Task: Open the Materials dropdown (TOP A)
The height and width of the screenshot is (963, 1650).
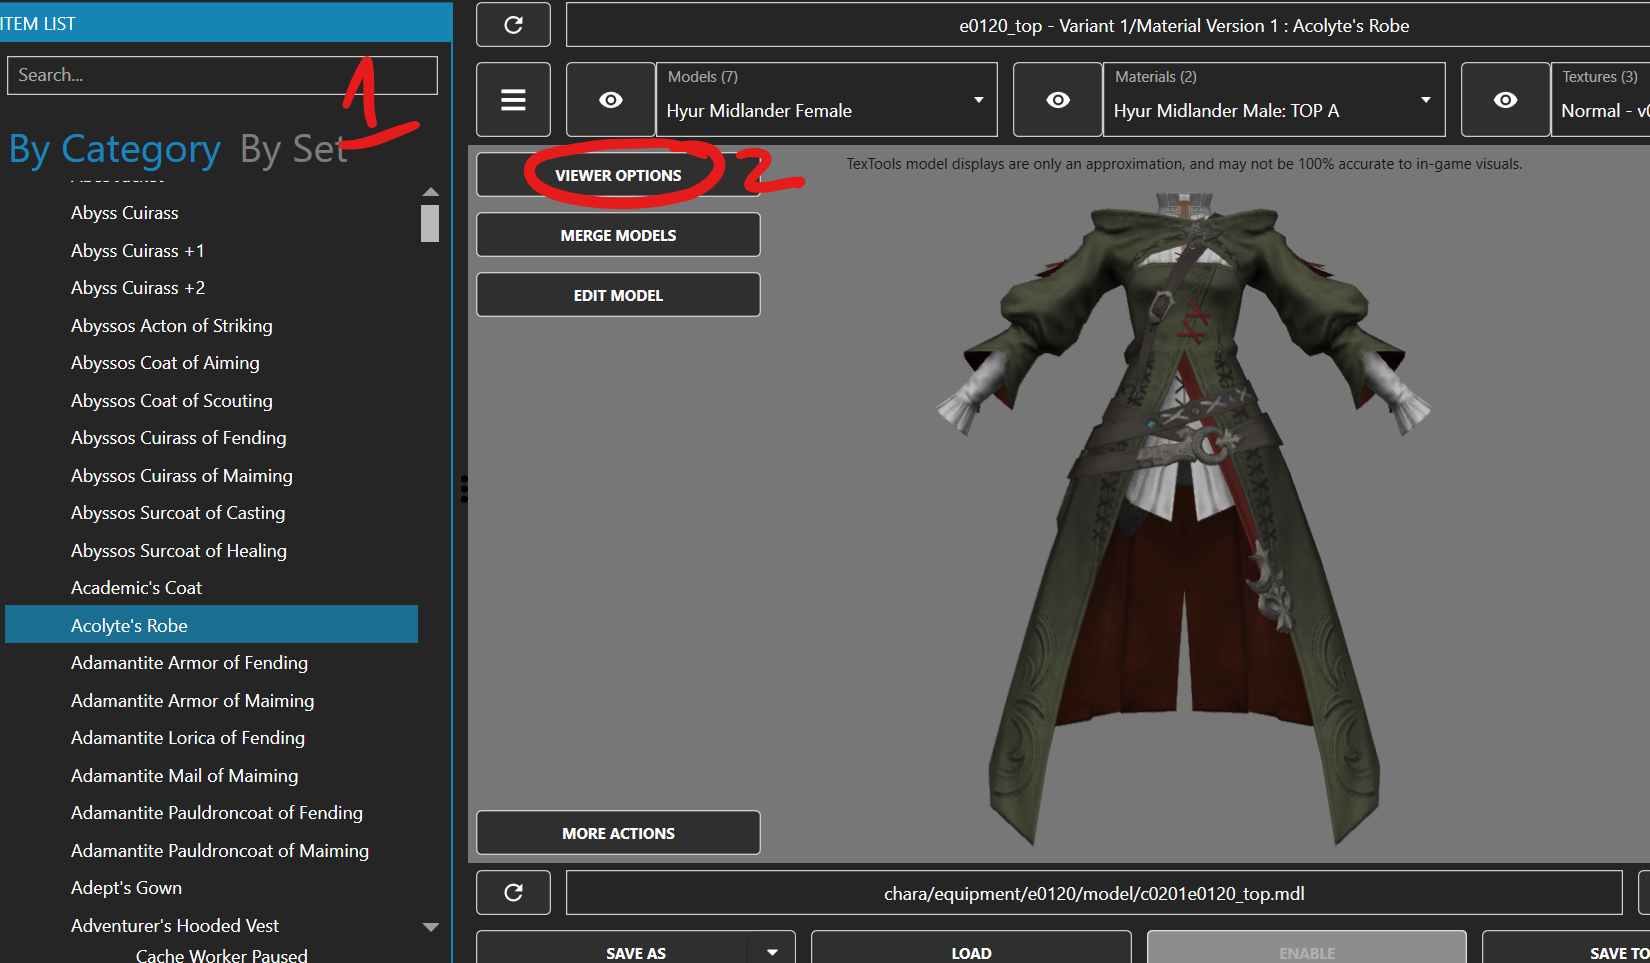Action: tap(1274, 100)
